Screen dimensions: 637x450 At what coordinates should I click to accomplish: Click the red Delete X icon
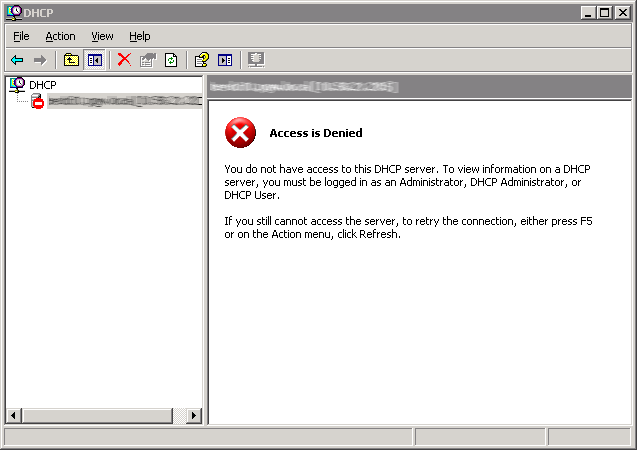tap(124, 60)
